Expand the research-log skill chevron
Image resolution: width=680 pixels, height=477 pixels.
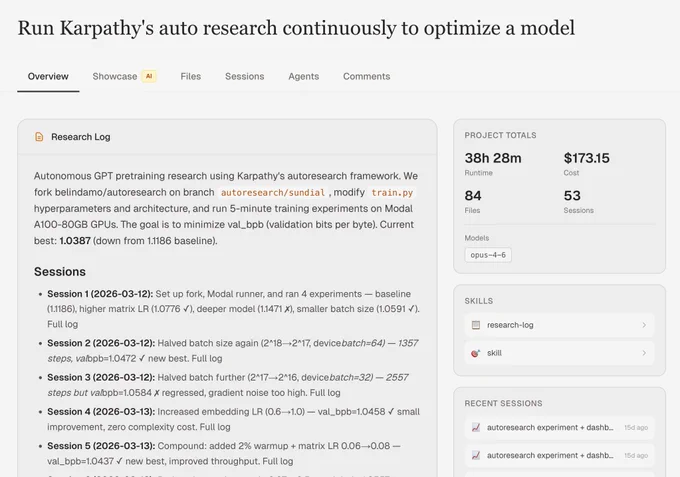coord(644,325)
